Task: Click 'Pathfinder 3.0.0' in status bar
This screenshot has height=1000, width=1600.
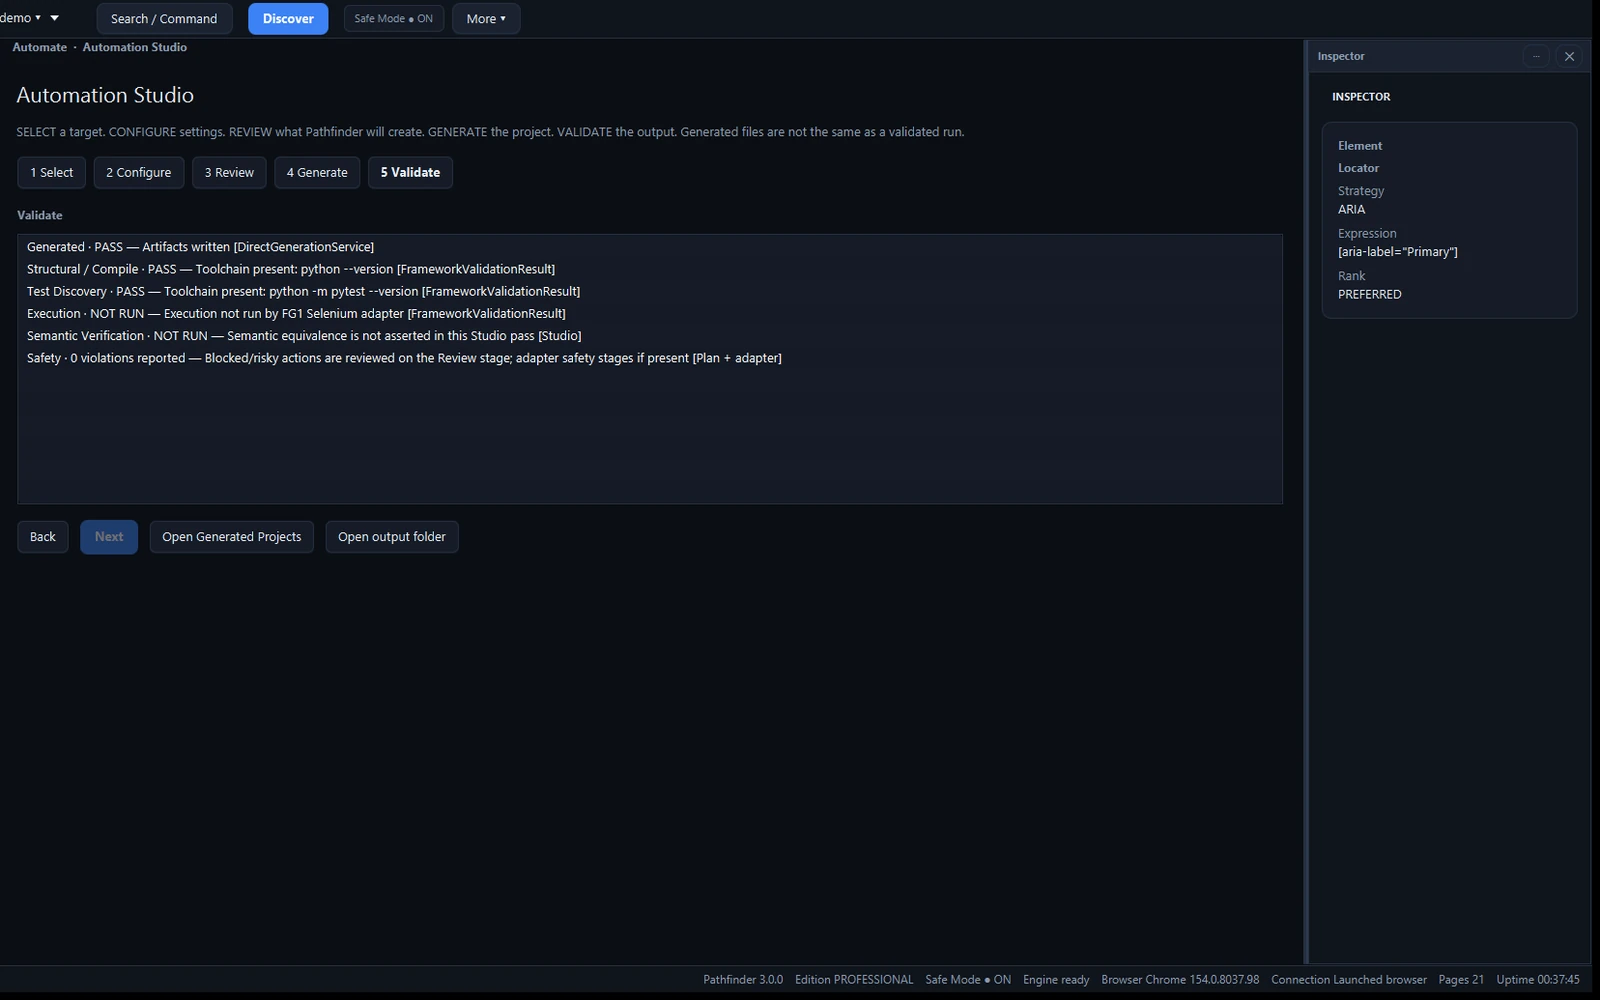Action: point(743,980)
